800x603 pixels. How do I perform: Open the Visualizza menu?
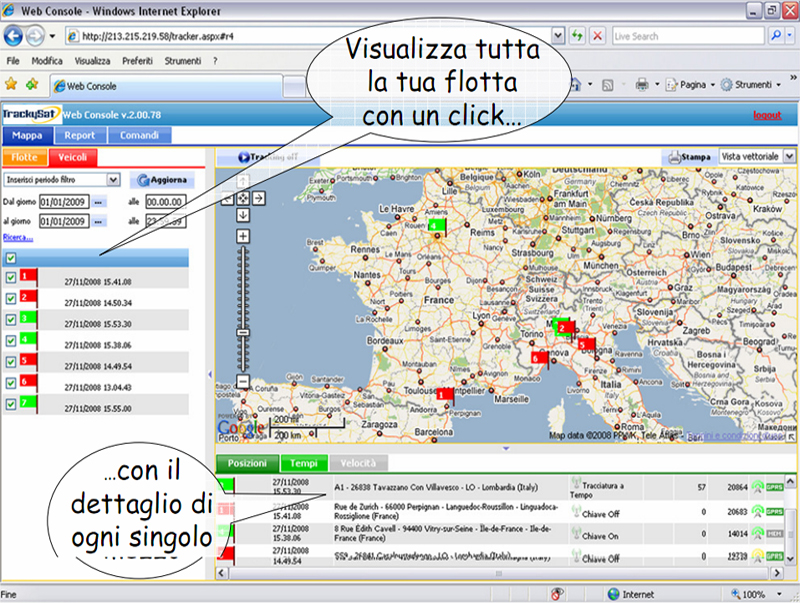click(92, 61)
